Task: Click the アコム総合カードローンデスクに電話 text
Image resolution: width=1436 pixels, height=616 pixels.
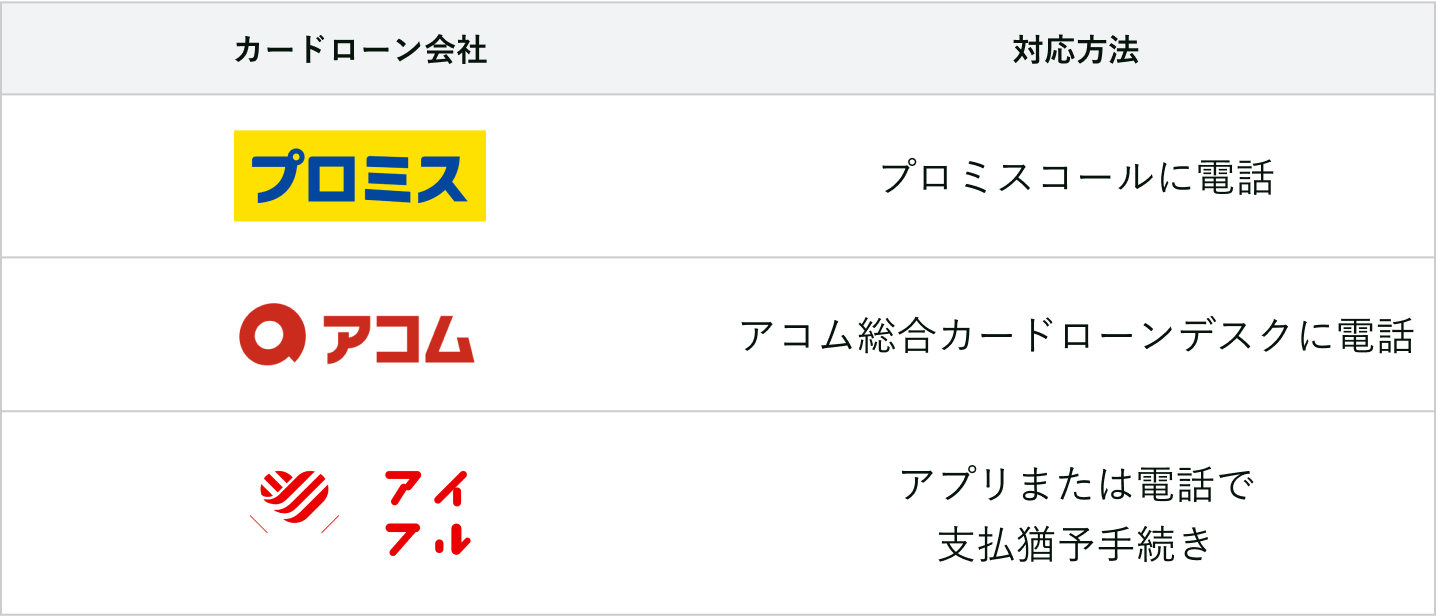Action: click(x=1076, y=335)
